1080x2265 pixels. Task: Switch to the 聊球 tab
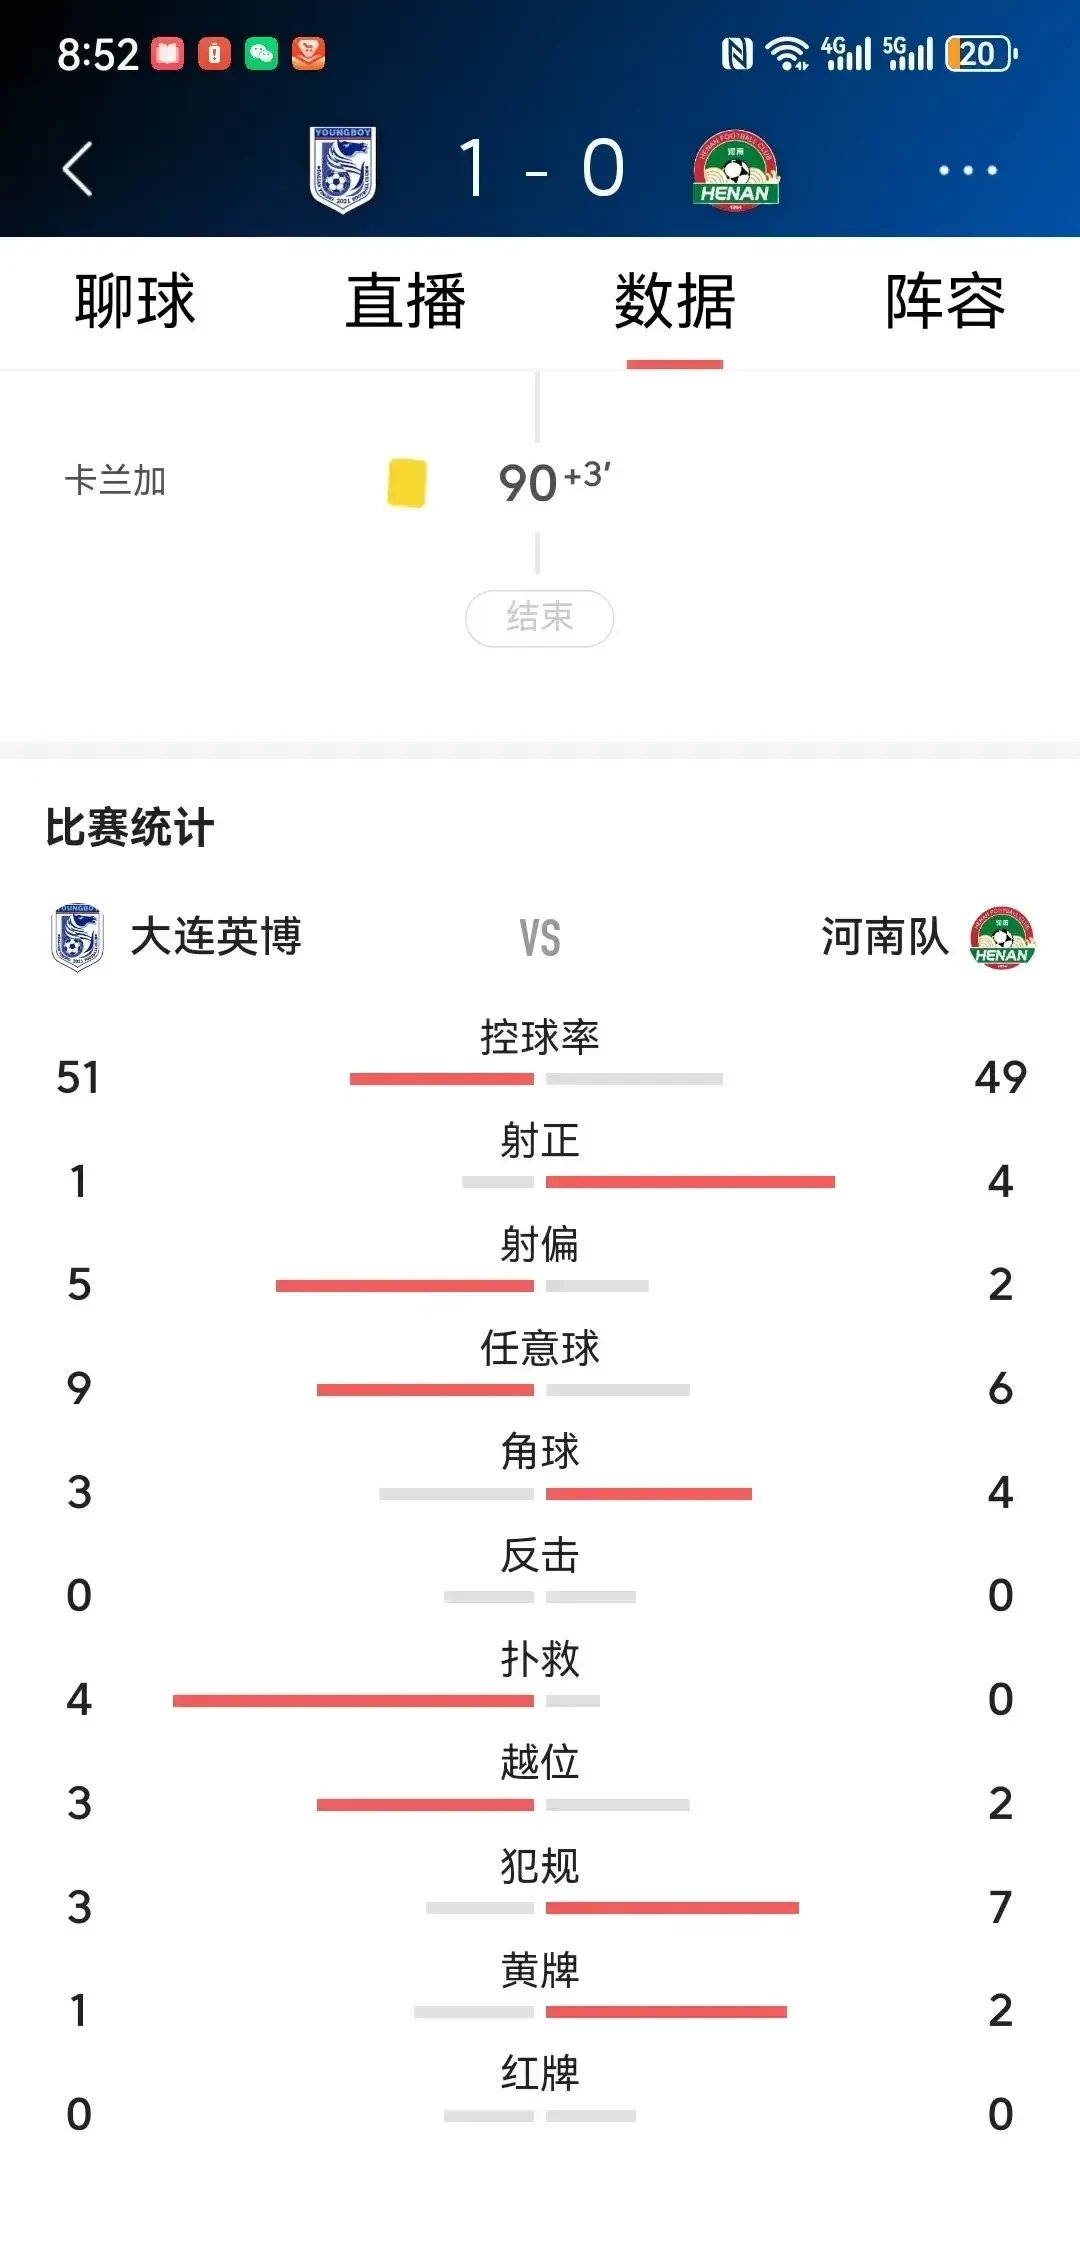[x=135, y=301]
